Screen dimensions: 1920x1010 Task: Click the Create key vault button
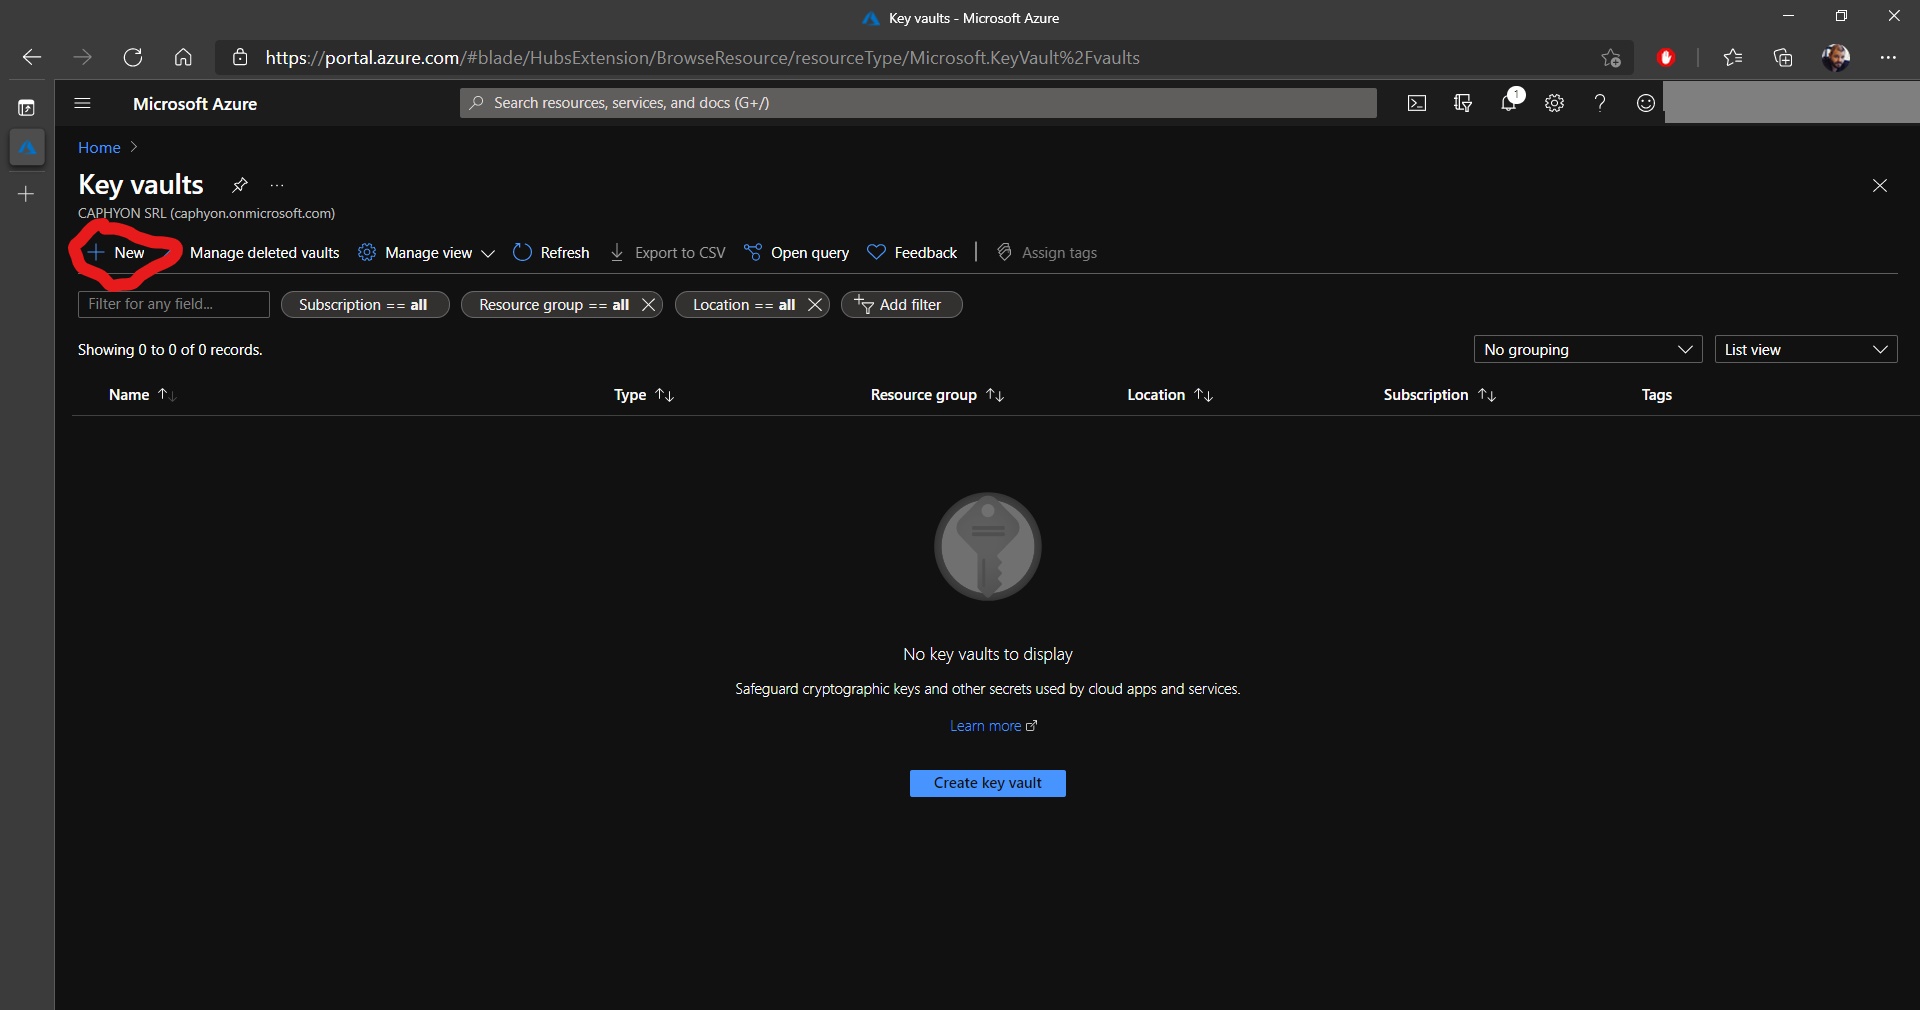[x=988, y=783]
